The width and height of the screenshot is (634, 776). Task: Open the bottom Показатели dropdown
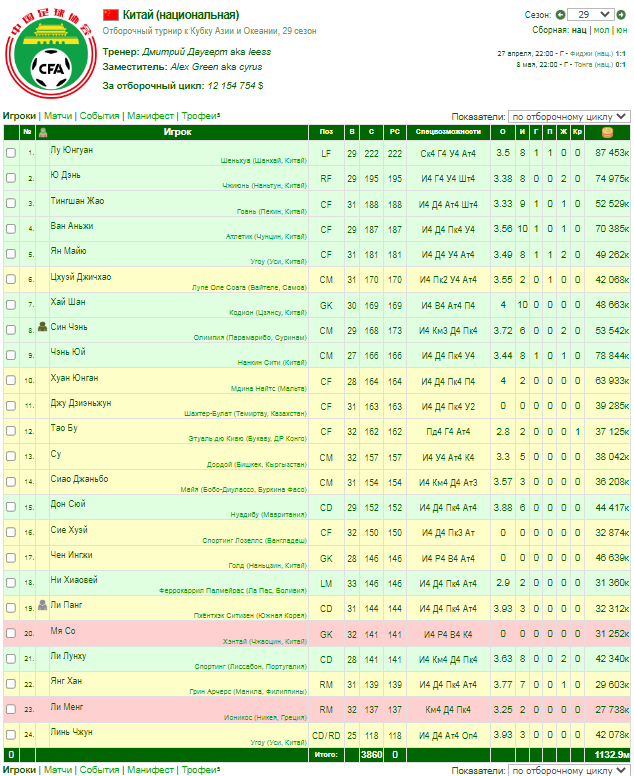(569, 770)
